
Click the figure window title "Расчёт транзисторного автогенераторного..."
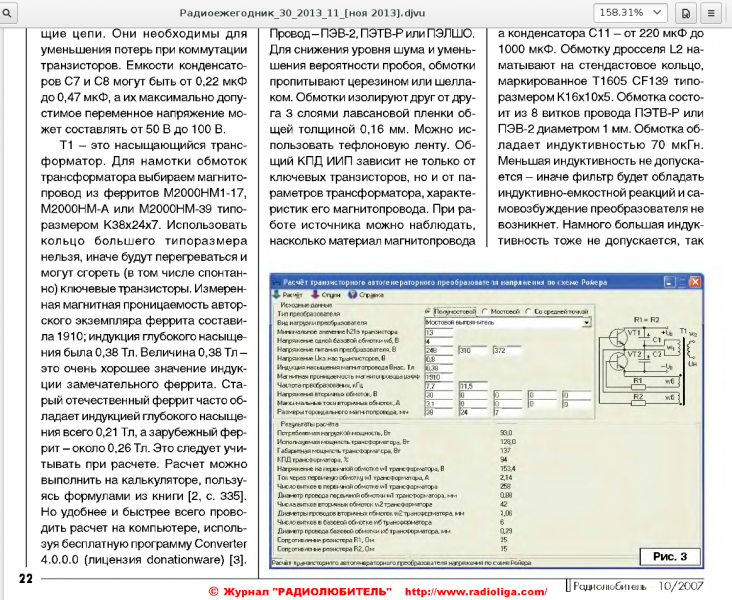coord(445,282)
